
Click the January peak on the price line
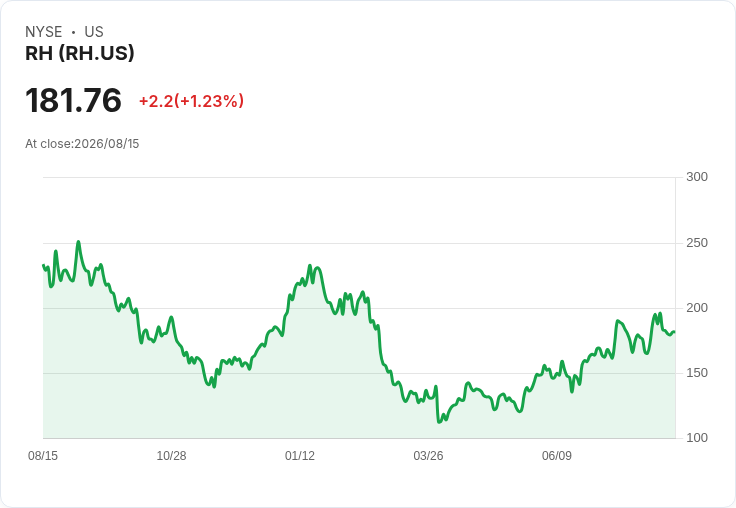click(310, 266)
